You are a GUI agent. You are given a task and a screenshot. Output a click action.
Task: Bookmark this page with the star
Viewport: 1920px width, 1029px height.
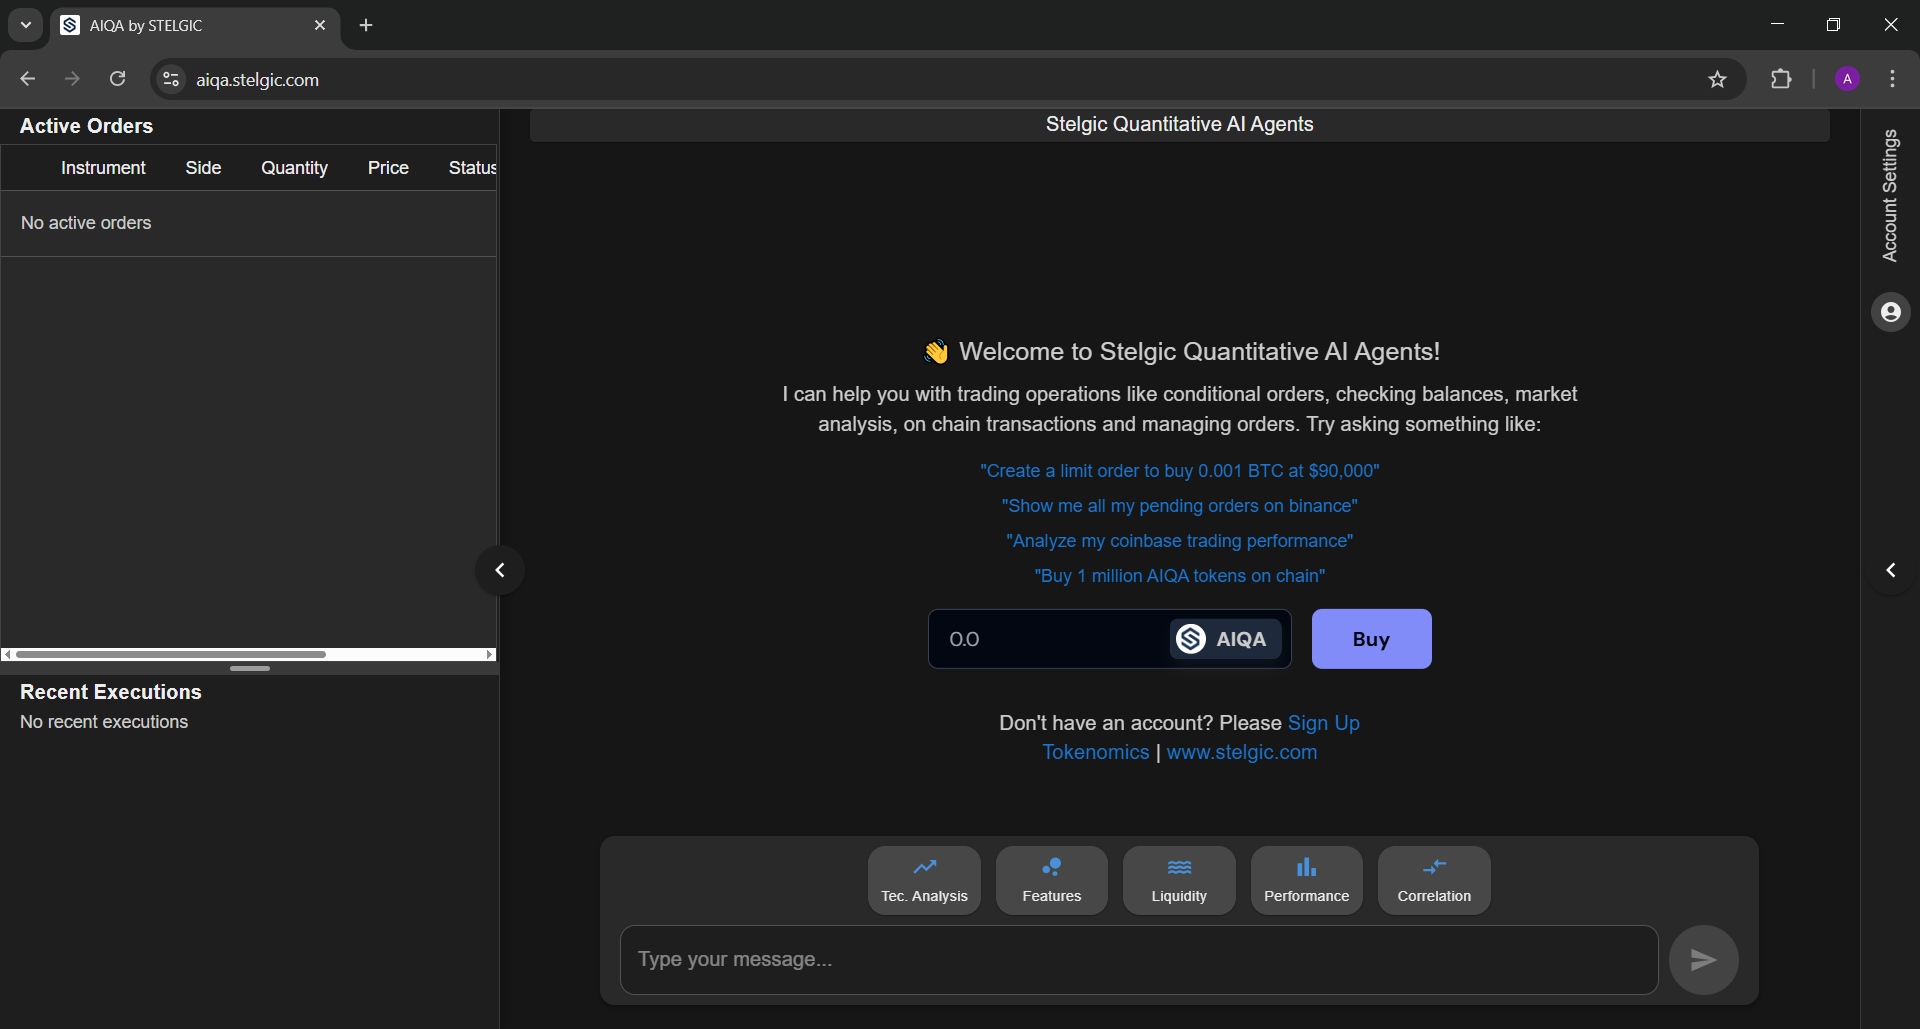[x=1717, y=79]
